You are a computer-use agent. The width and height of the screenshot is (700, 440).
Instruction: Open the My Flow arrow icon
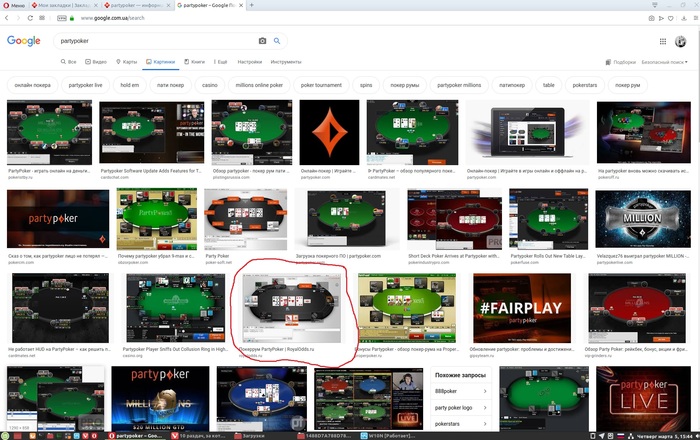click(661, 18)
